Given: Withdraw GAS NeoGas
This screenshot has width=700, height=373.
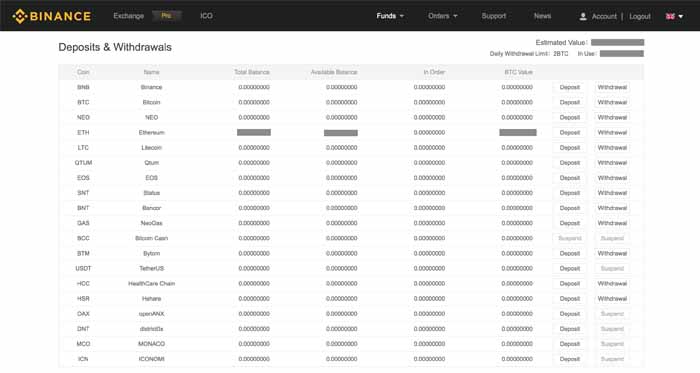Looking at the screenshot, I should [612, 223].
